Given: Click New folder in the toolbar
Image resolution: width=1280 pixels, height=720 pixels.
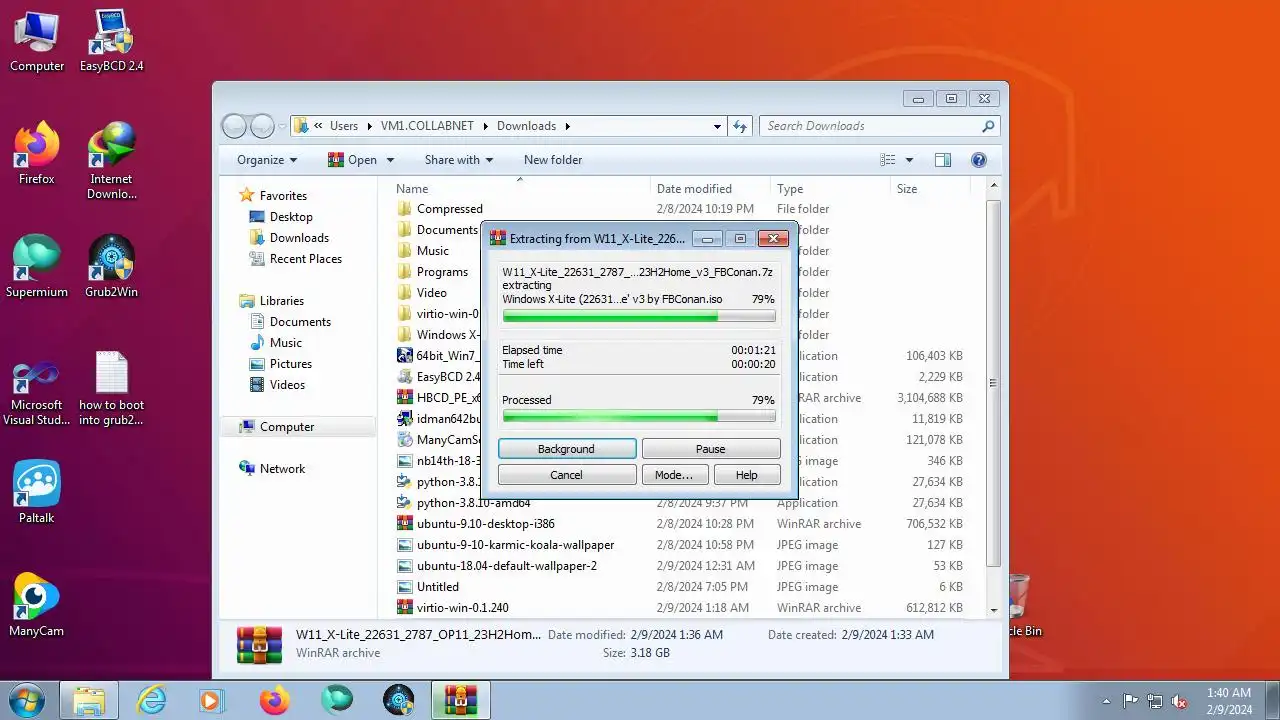Looking at the screenshot, I should [553, 160].
